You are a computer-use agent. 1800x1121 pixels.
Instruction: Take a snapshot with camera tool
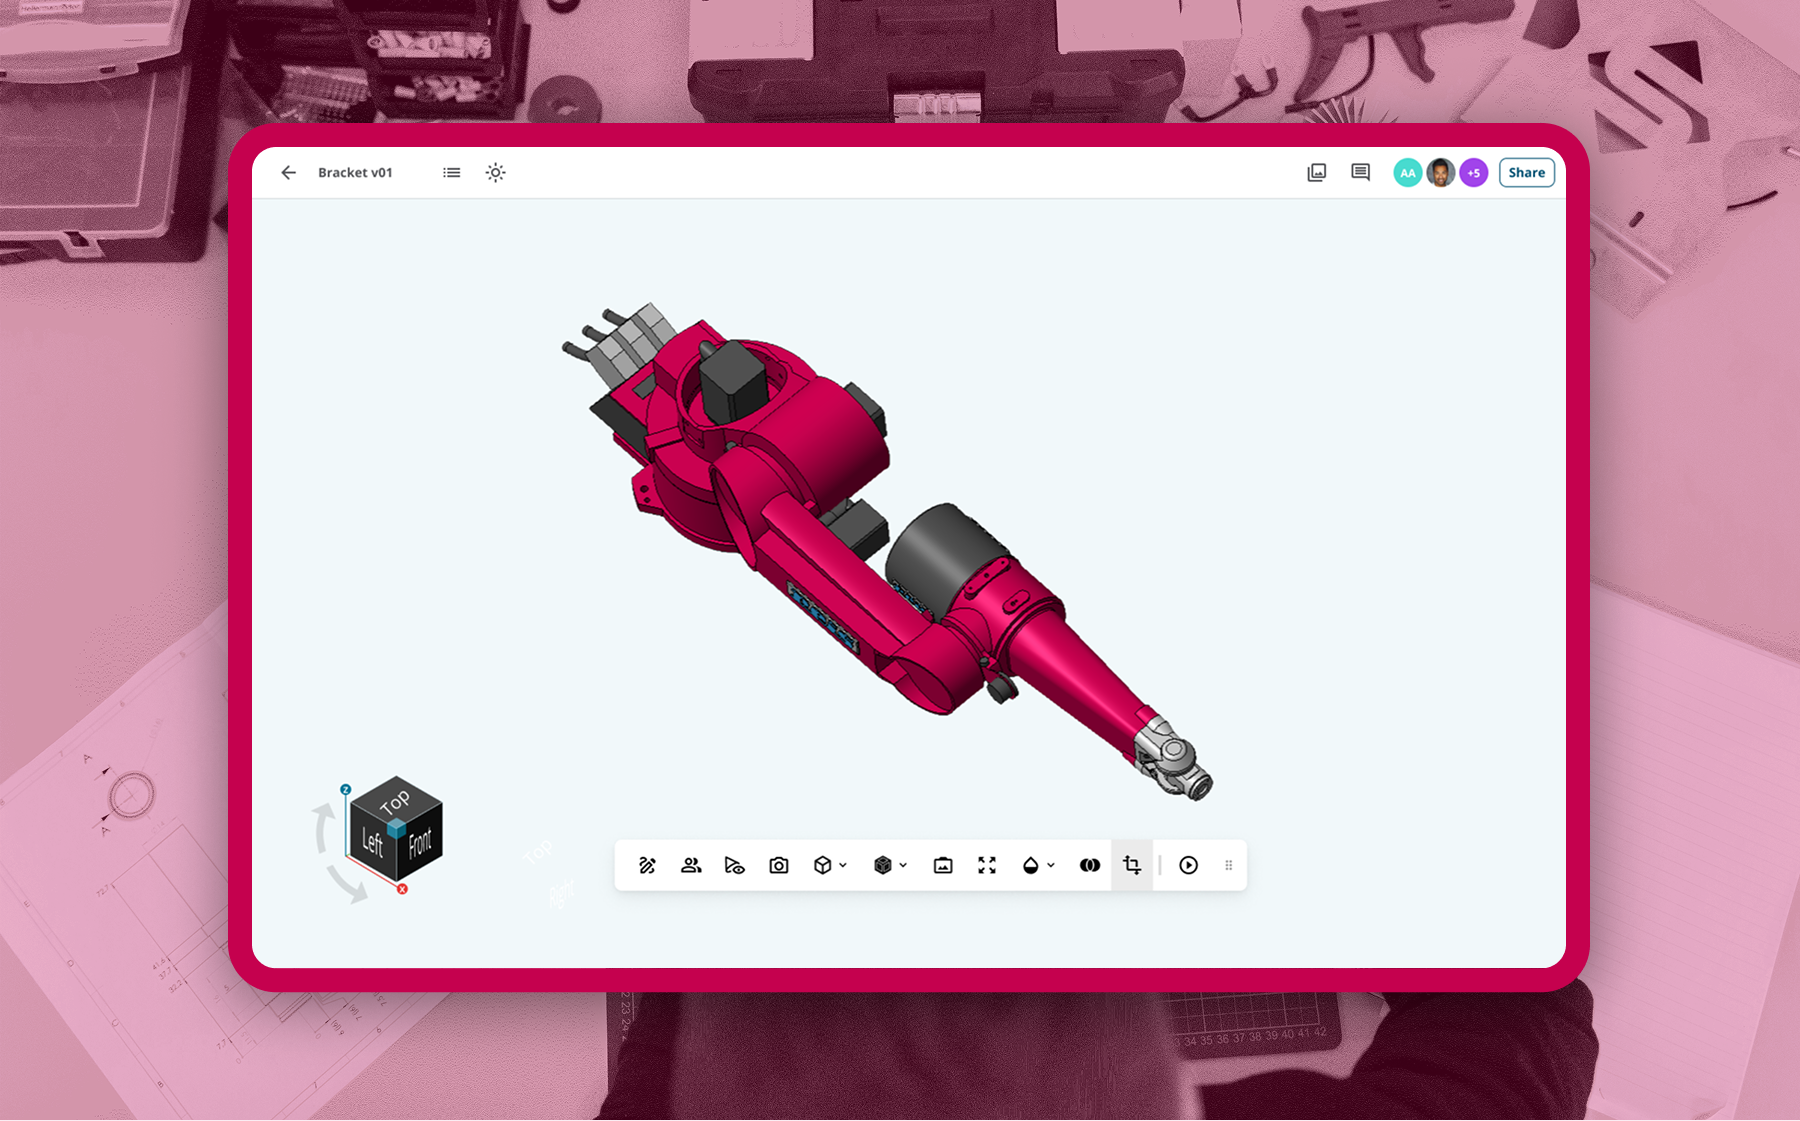coord(779,866)
